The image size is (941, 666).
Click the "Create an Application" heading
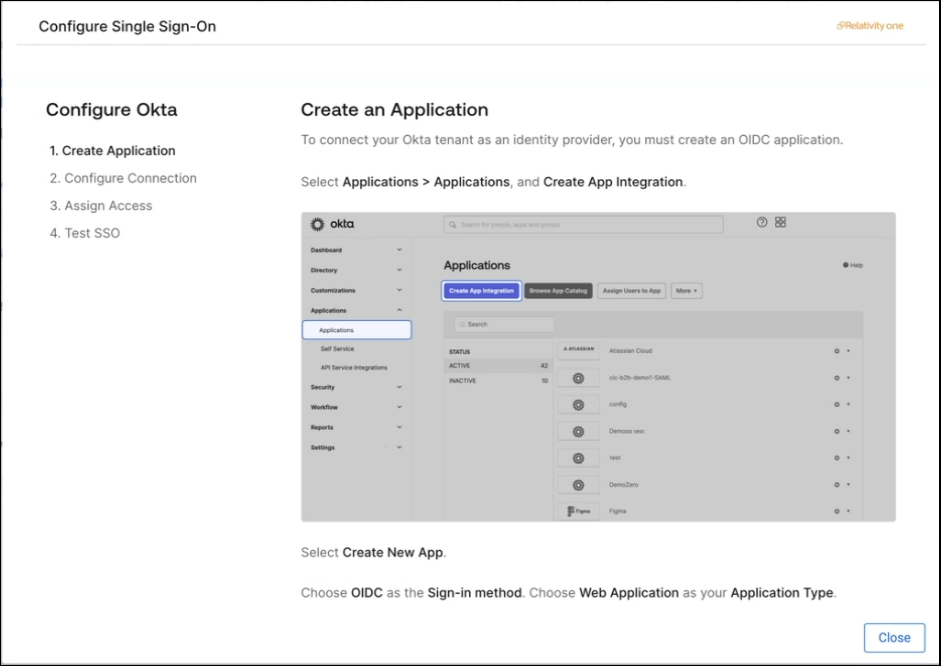(394, 110)
